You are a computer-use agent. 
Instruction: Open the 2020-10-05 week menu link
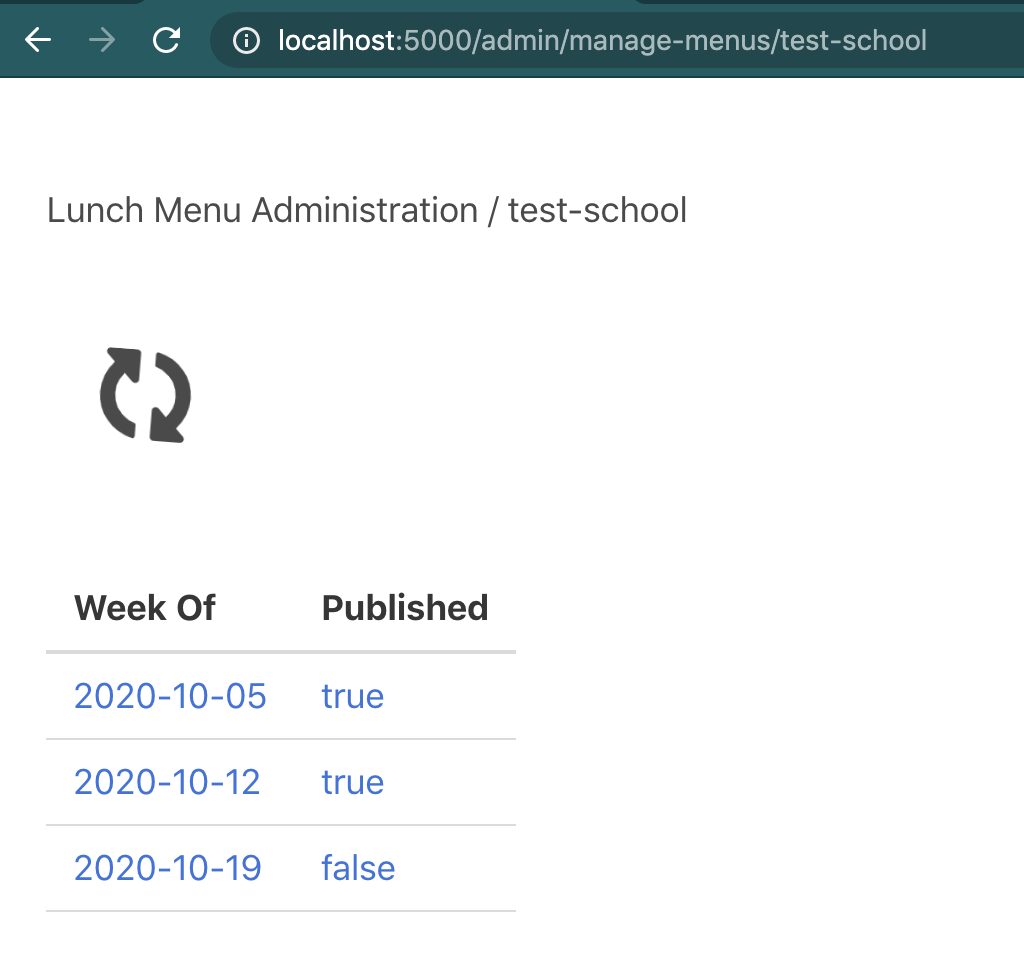[x=170, y=696]
